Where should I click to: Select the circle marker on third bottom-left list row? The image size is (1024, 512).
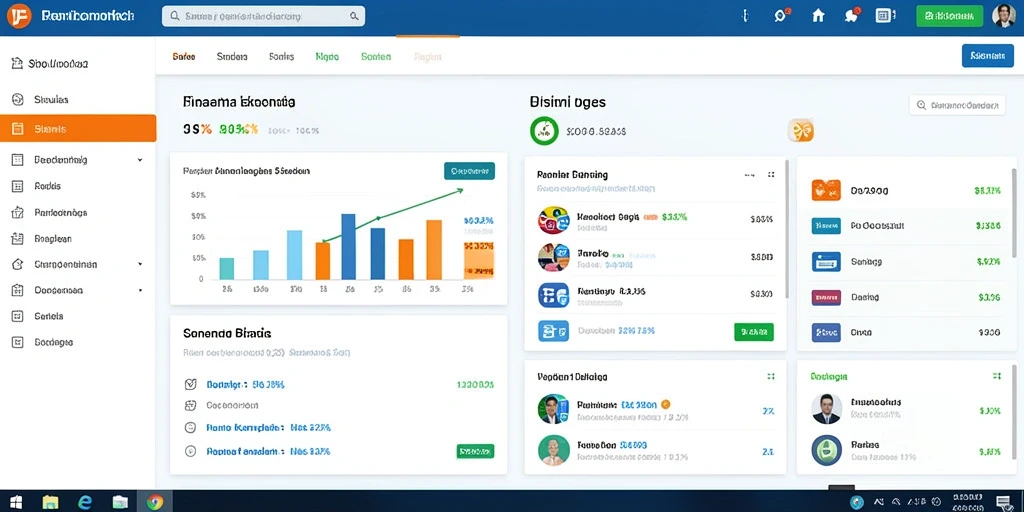tap(191, 428)
